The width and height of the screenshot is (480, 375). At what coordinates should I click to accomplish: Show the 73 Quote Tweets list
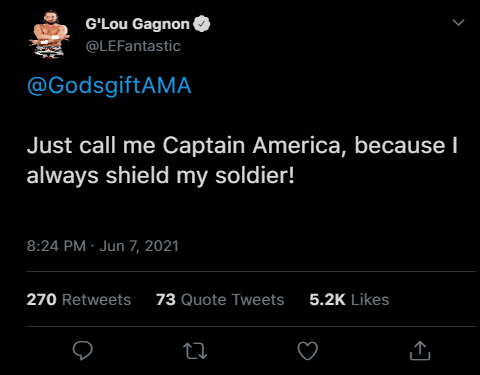(220, 299)
